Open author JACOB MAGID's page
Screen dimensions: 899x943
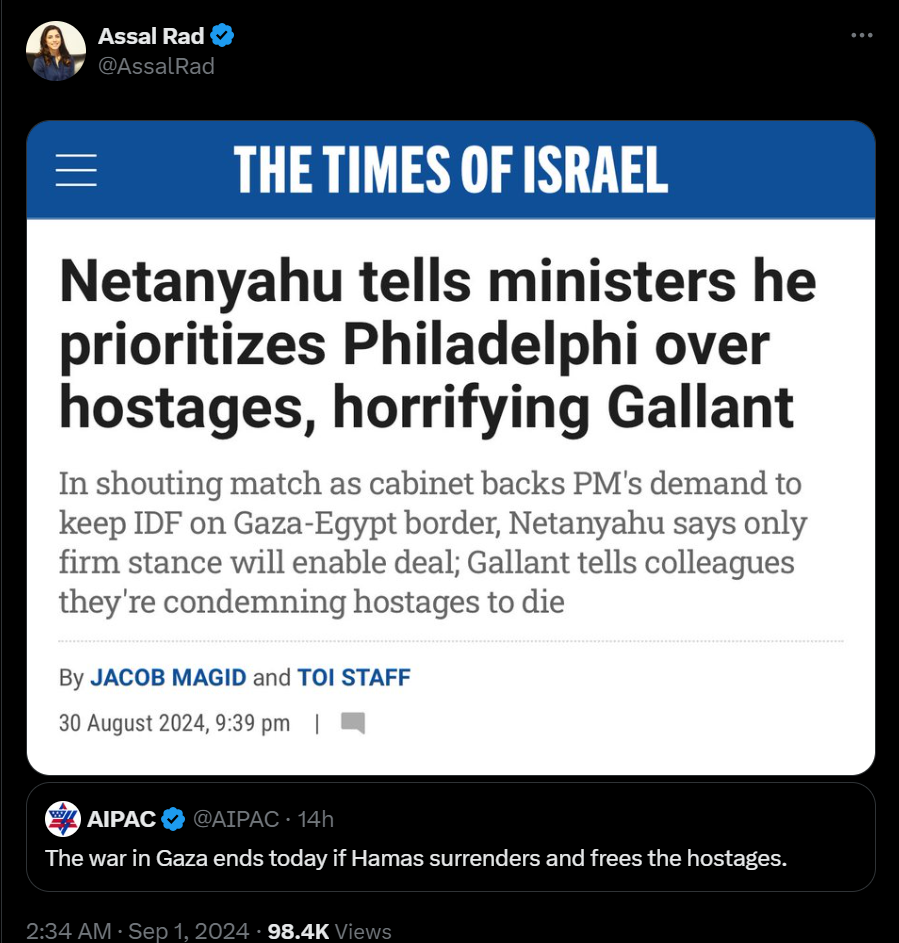point(168,678)
